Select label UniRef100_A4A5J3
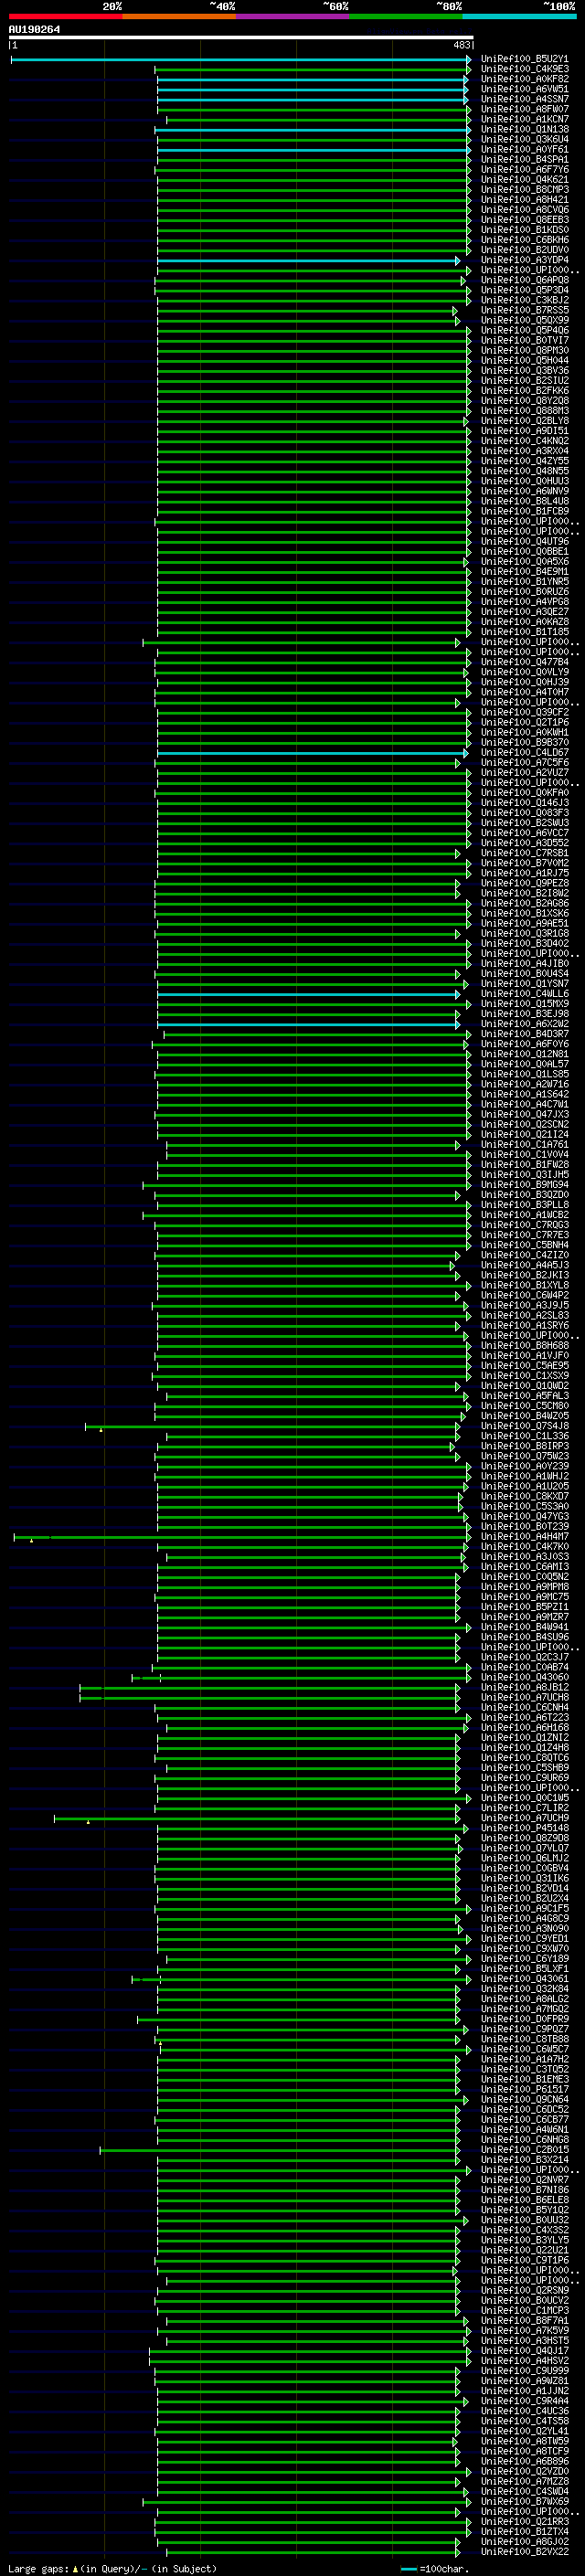This screenshot has height=2576, width=585. tap(524, 1265)
